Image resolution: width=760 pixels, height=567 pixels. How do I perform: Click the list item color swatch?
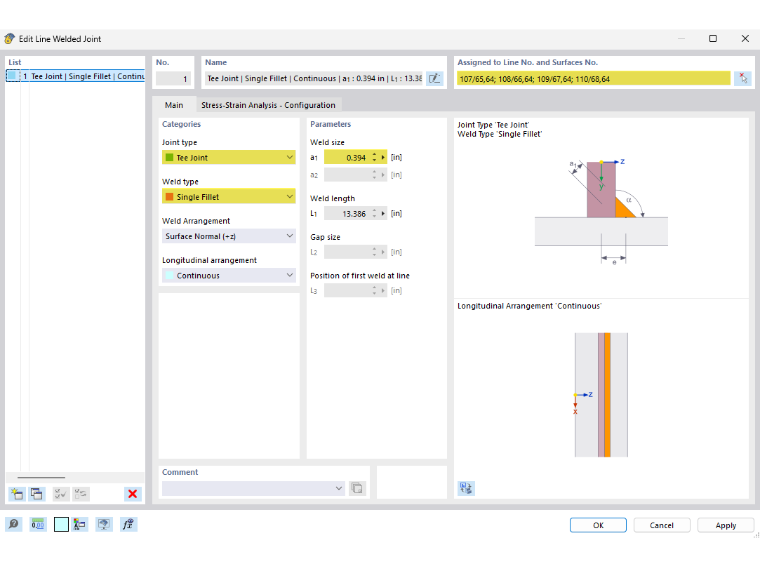(x=12, y=76)
